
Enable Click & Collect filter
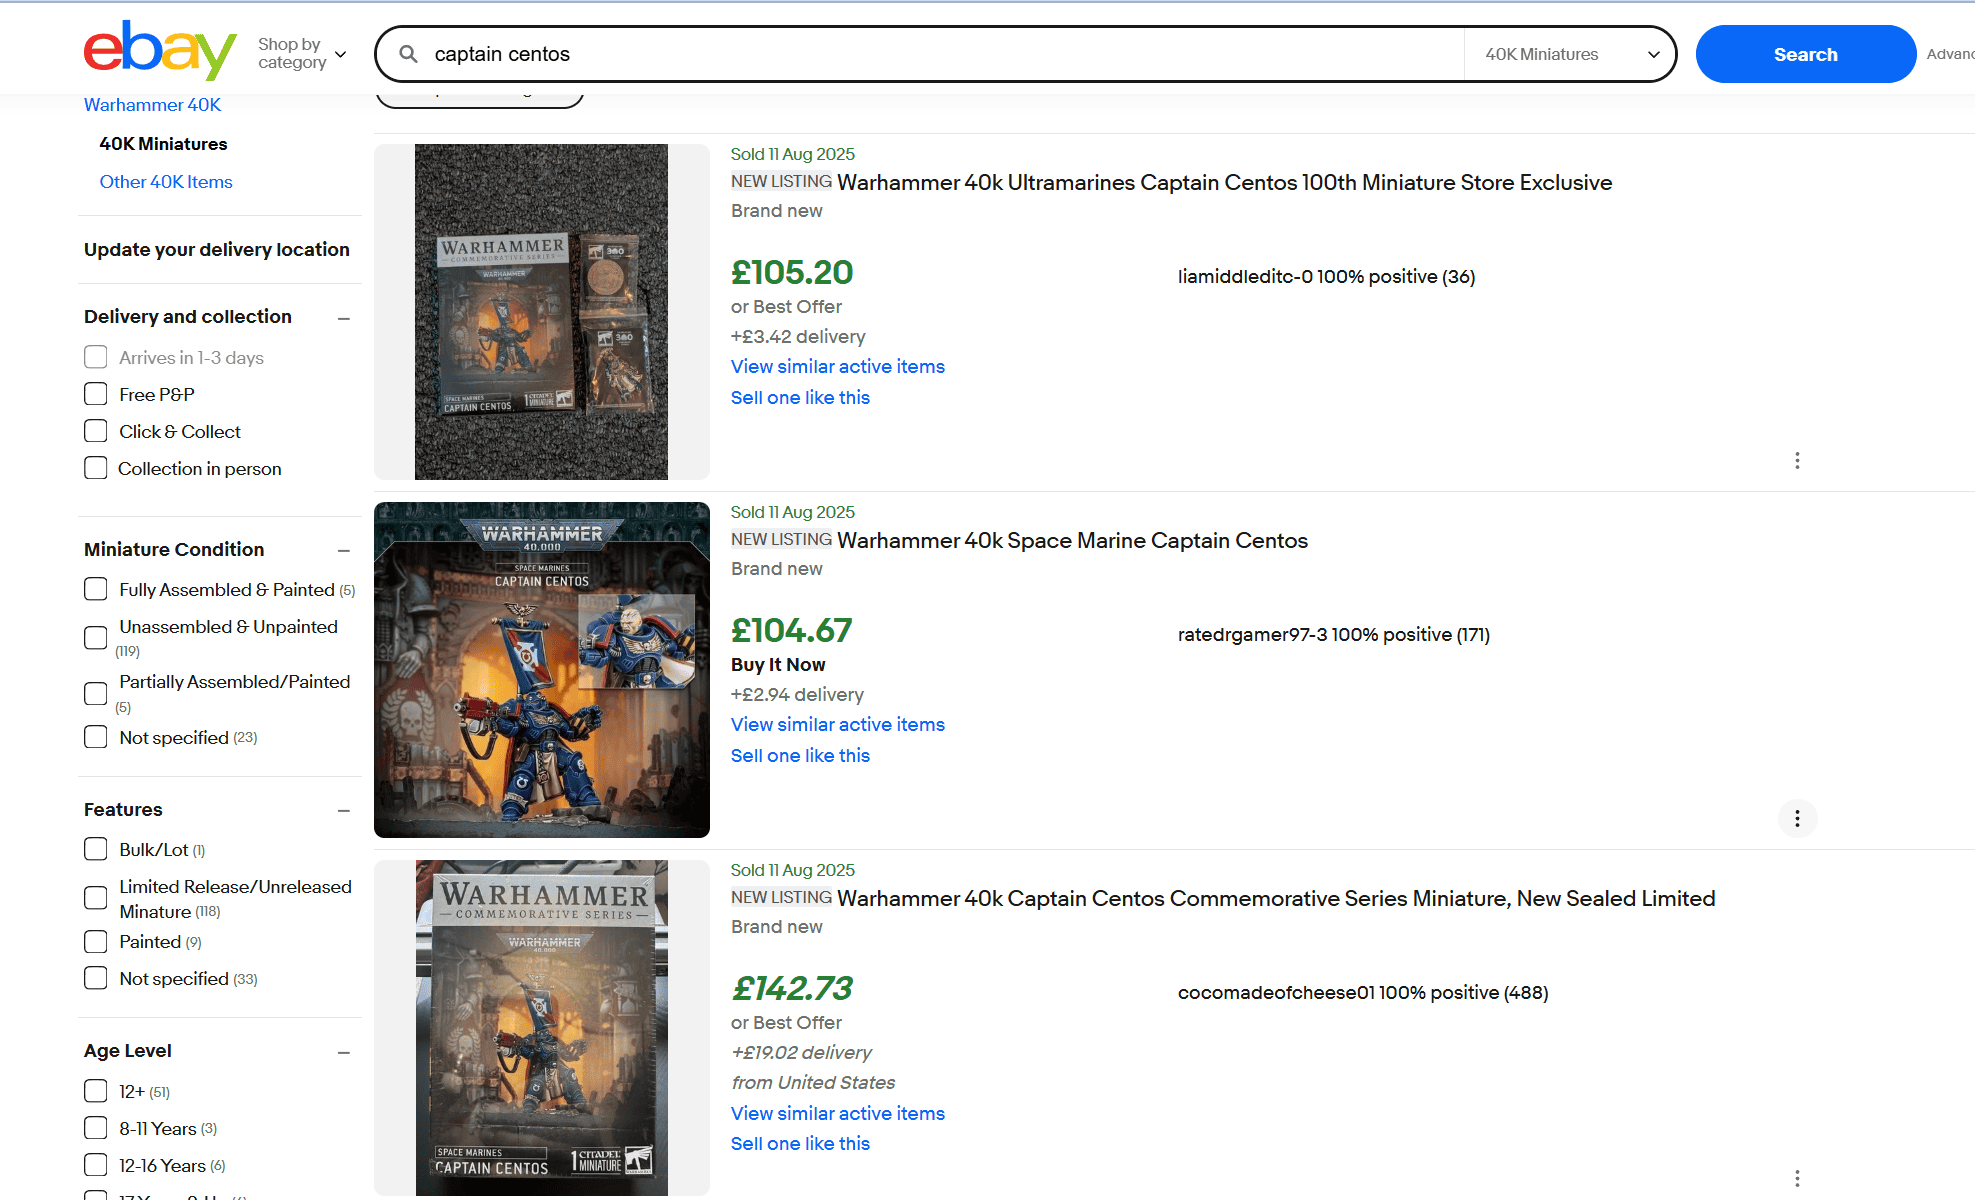[x=96, y=431]
